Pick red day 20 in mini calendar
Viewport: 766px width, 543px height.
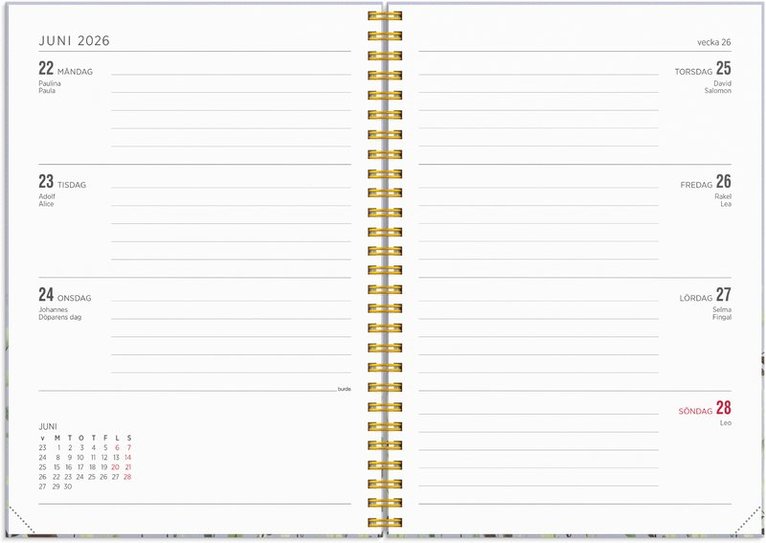pyautogui.click(x=116, y=467)
